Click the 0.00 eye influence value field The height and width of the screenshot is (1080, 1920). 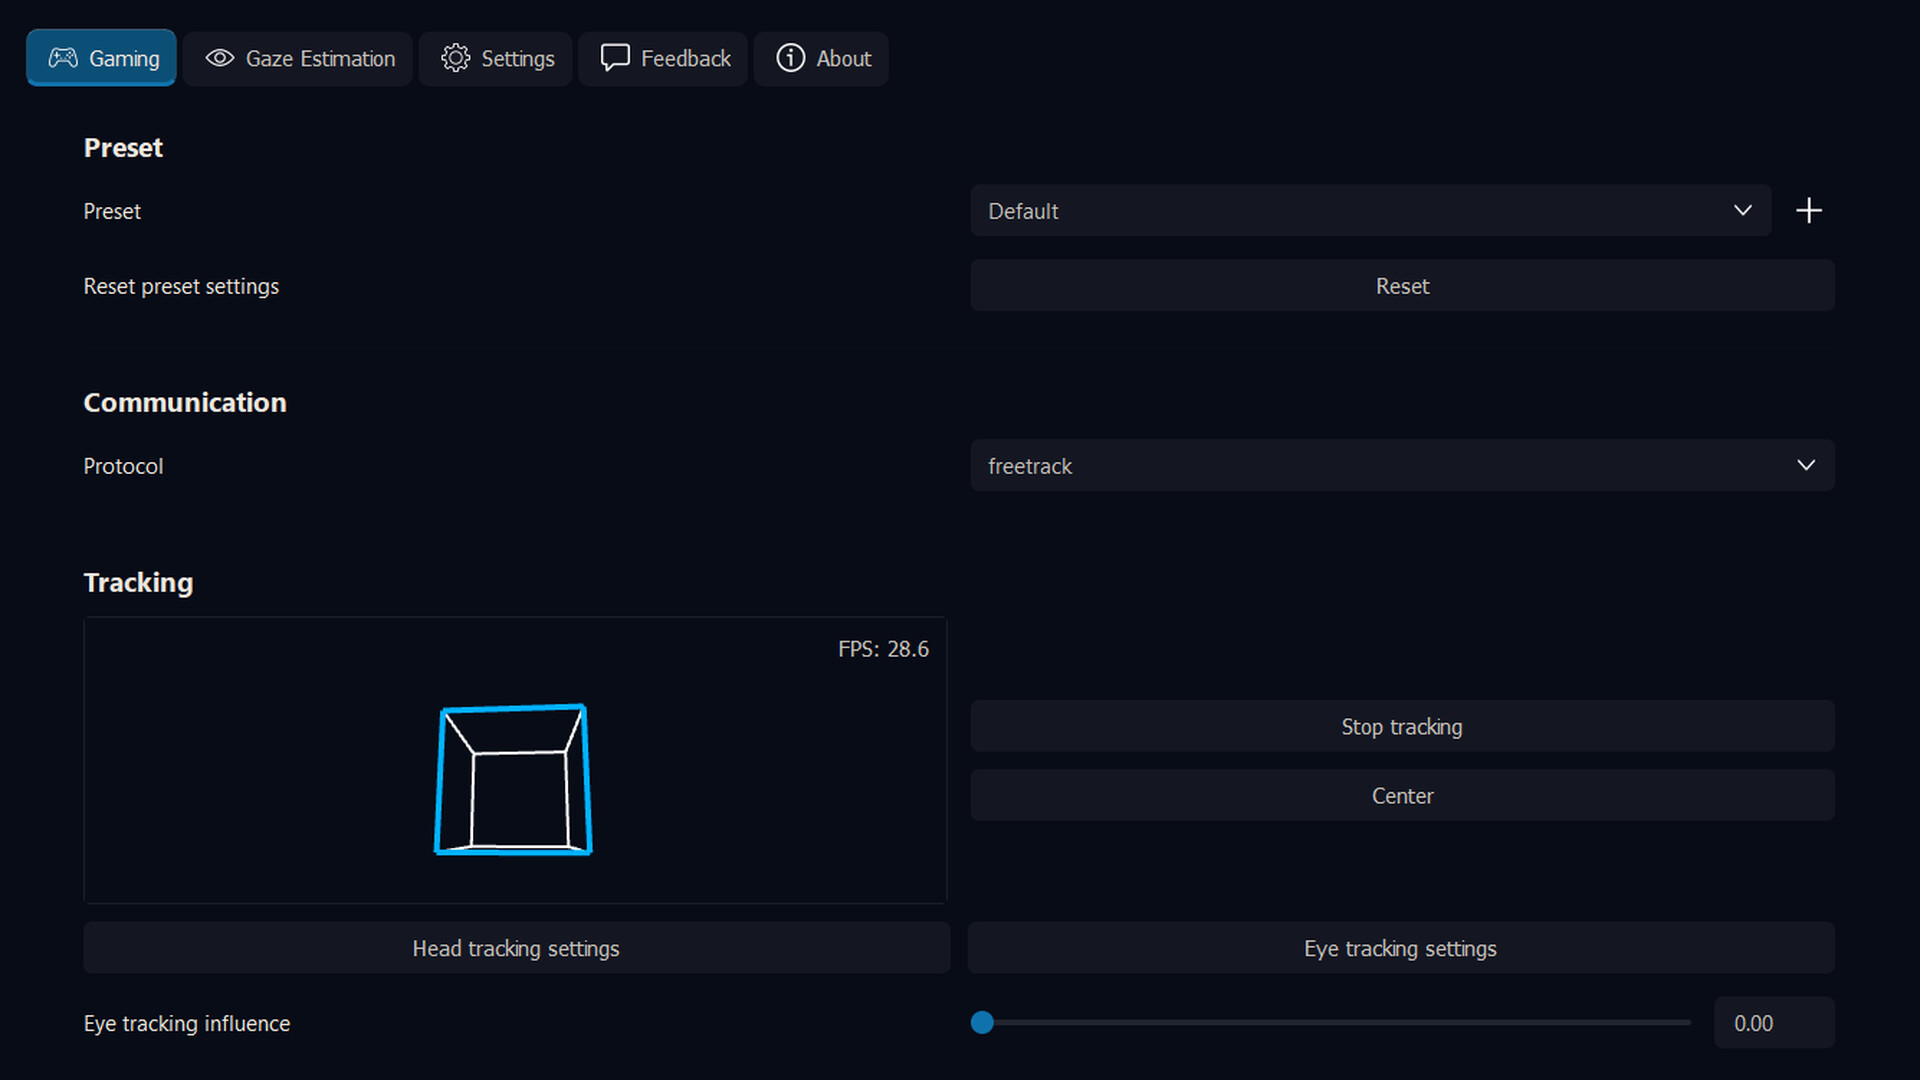(1773, 1023)
